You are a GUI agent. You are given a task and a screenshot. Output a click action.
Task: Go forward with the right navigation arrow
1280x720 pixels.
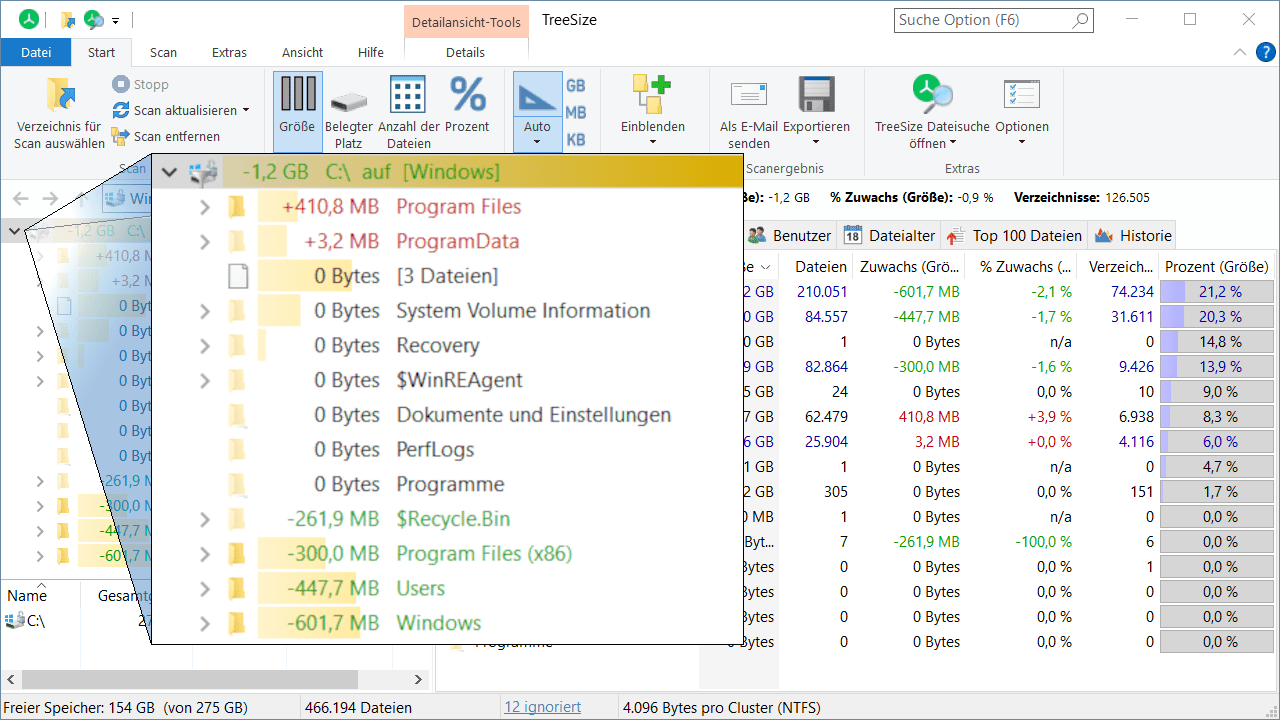48,198
